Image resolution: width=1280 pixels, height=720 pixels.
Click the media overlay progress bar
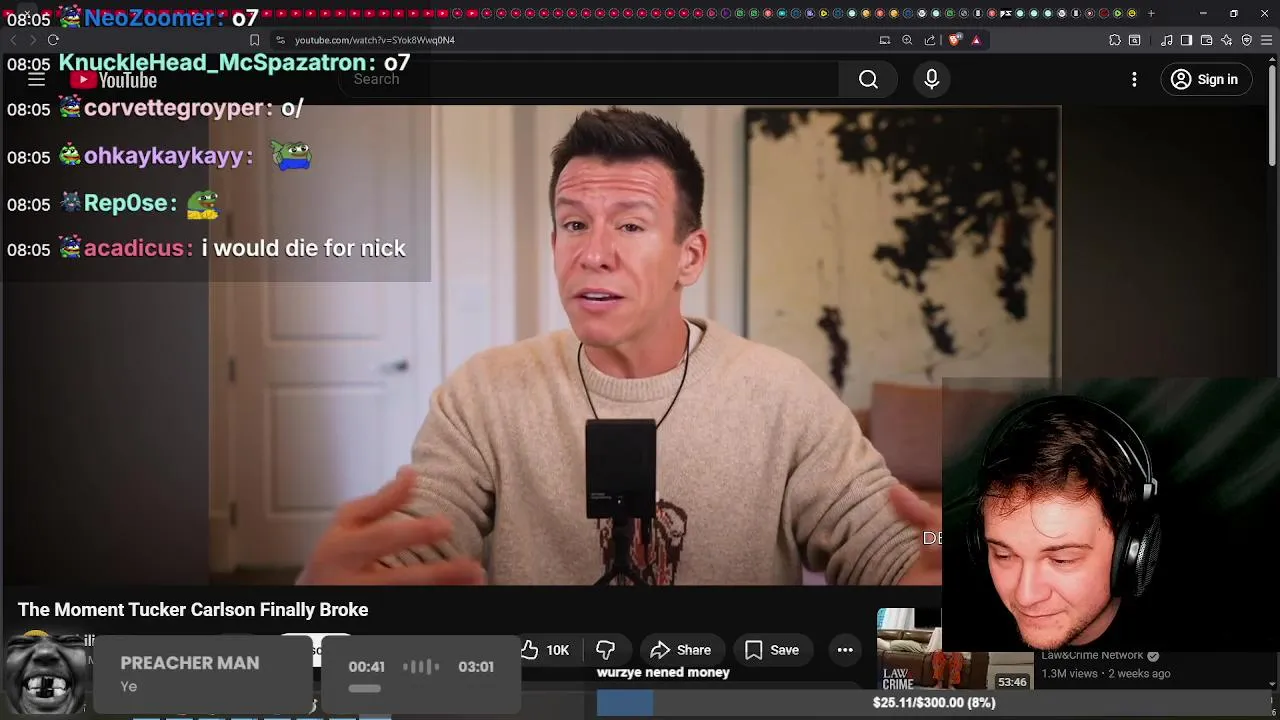coord(364,688)
